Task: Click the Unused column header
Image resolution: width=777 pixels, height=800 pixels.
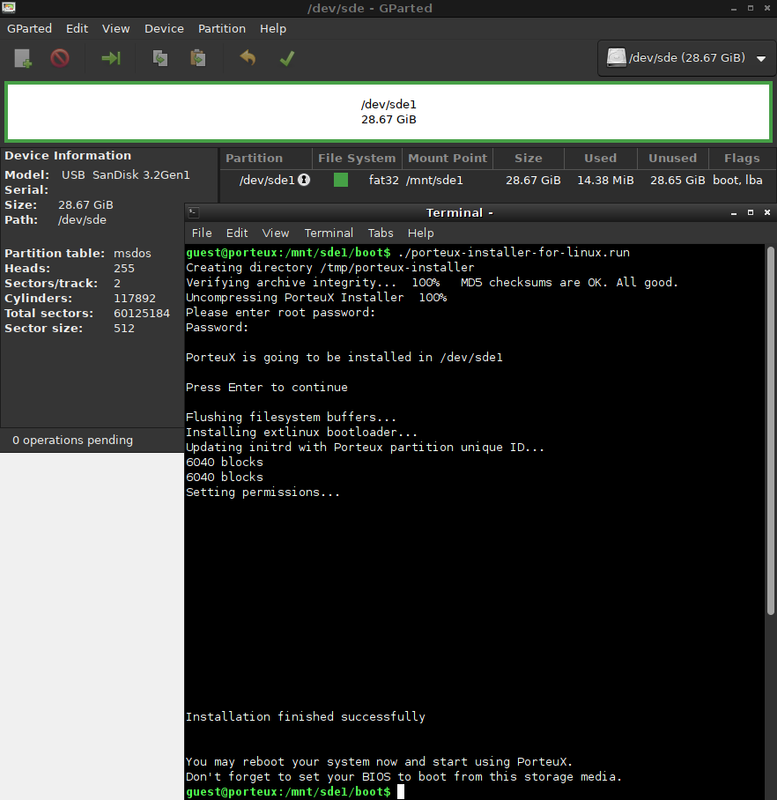Action: pos(673,158)
